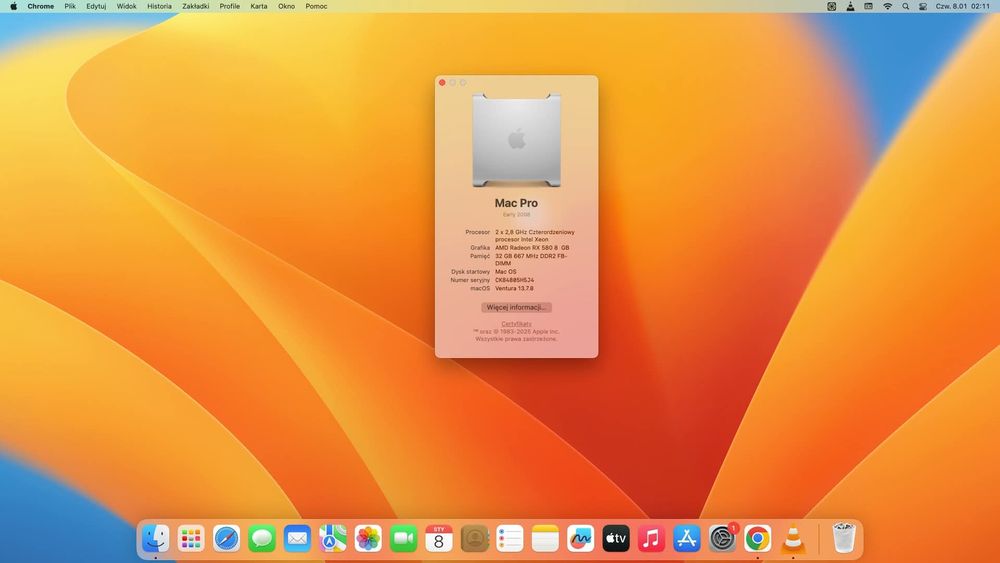This screenshot has height=563, width=1000.
Task: Open Photos app in Dock
Action: pyautogui.click(x=368, y=539)
